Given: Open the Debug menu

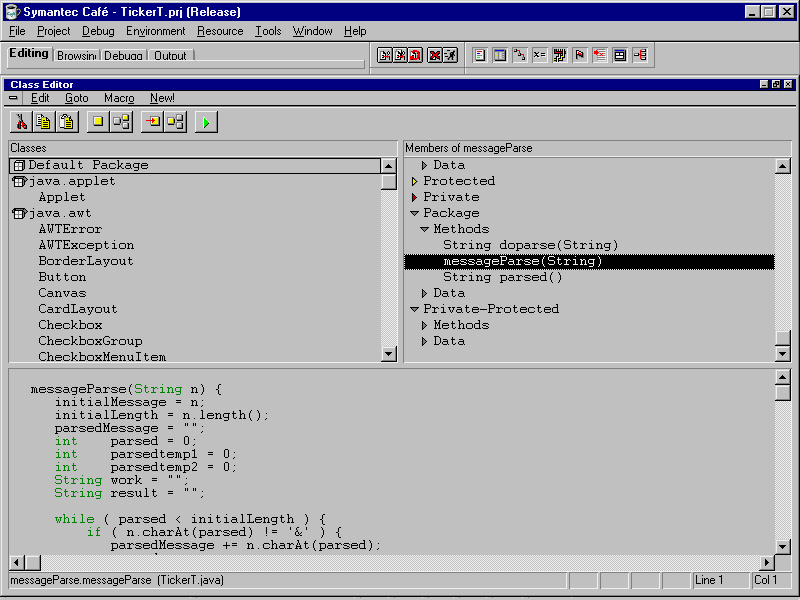Looking at the screenshot, I should click(98, 31).
